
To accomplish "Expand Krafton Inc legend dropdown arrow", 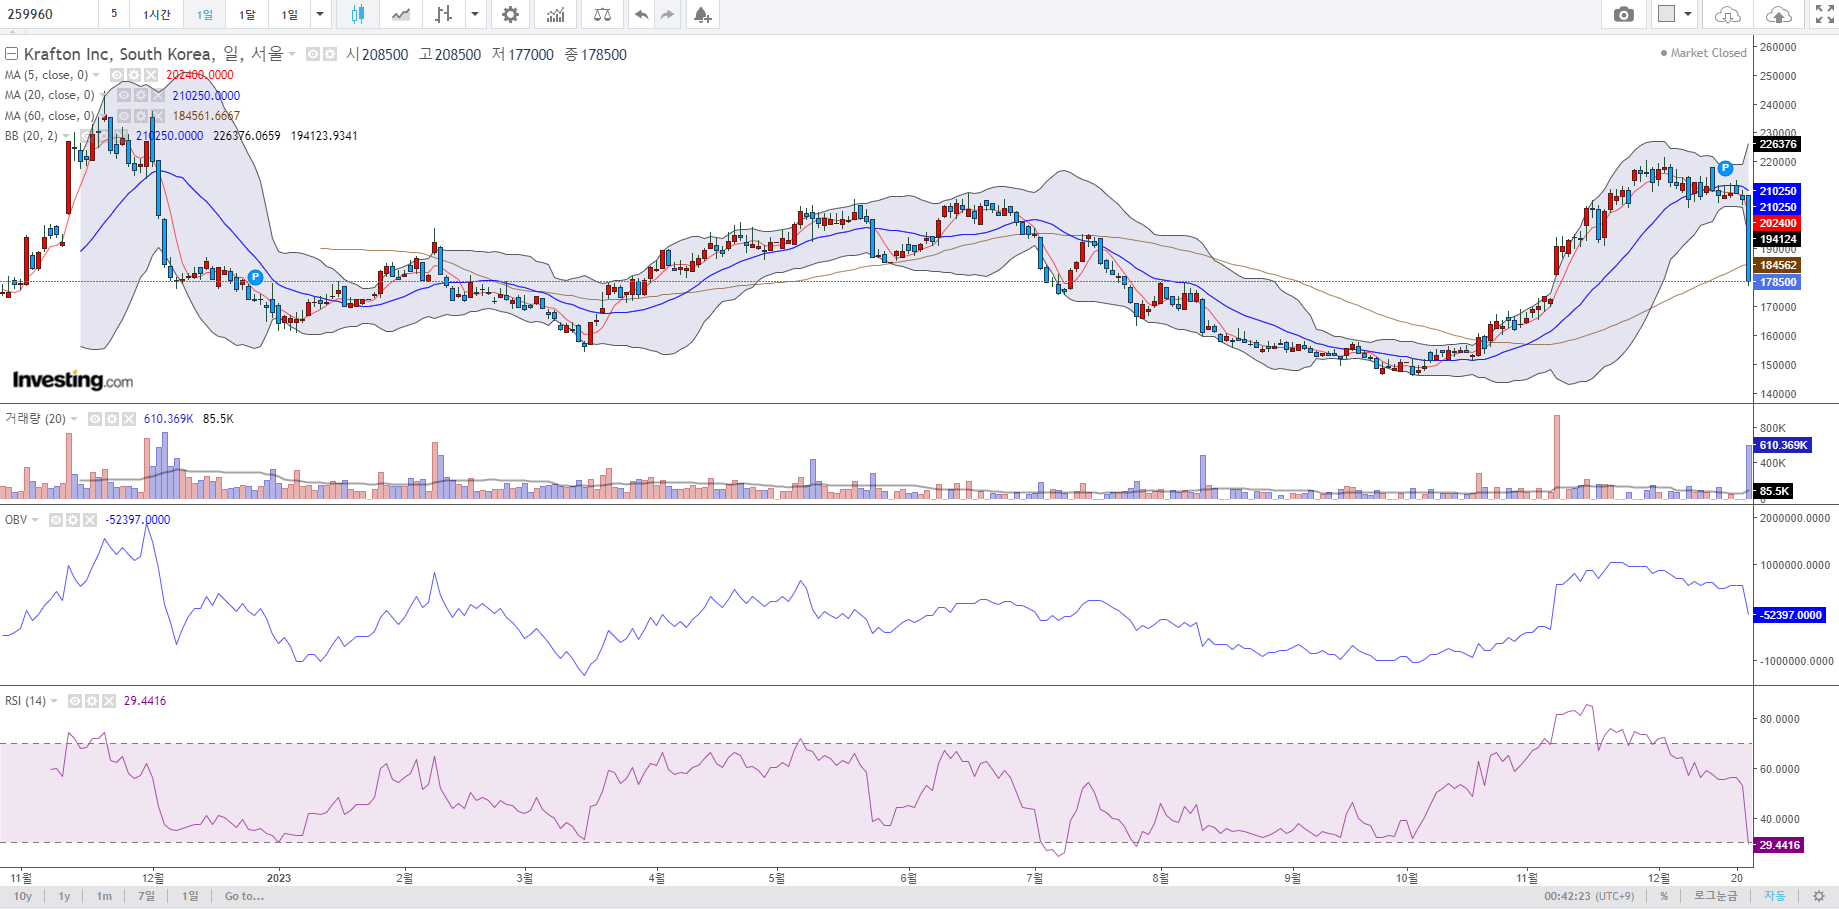I will coord(292,54).
